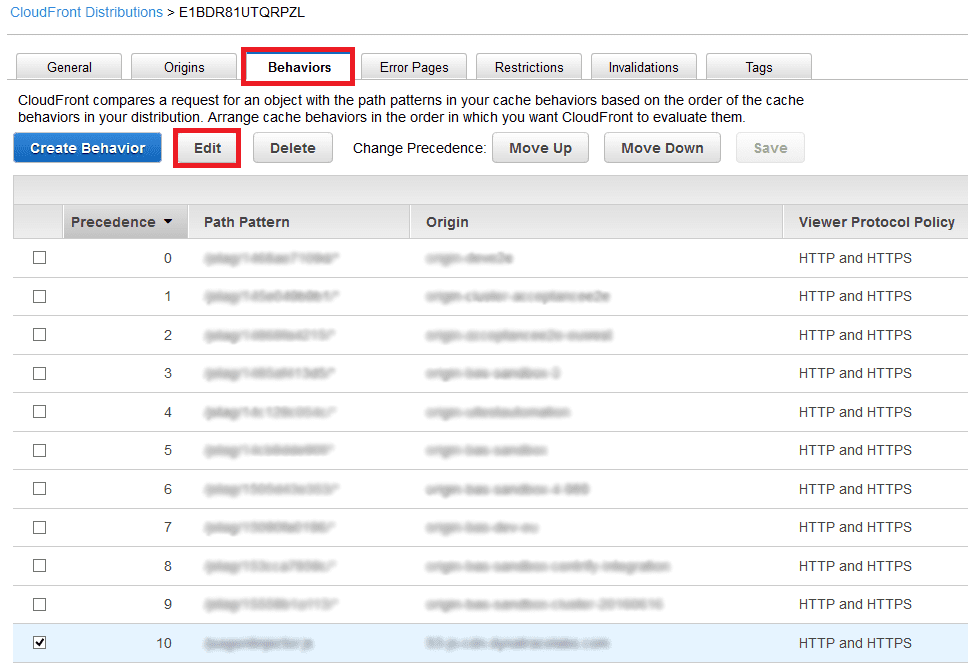
Task: Click HTTP and HTTPS in precedence 10 row
Action: [x=855, y=643]
